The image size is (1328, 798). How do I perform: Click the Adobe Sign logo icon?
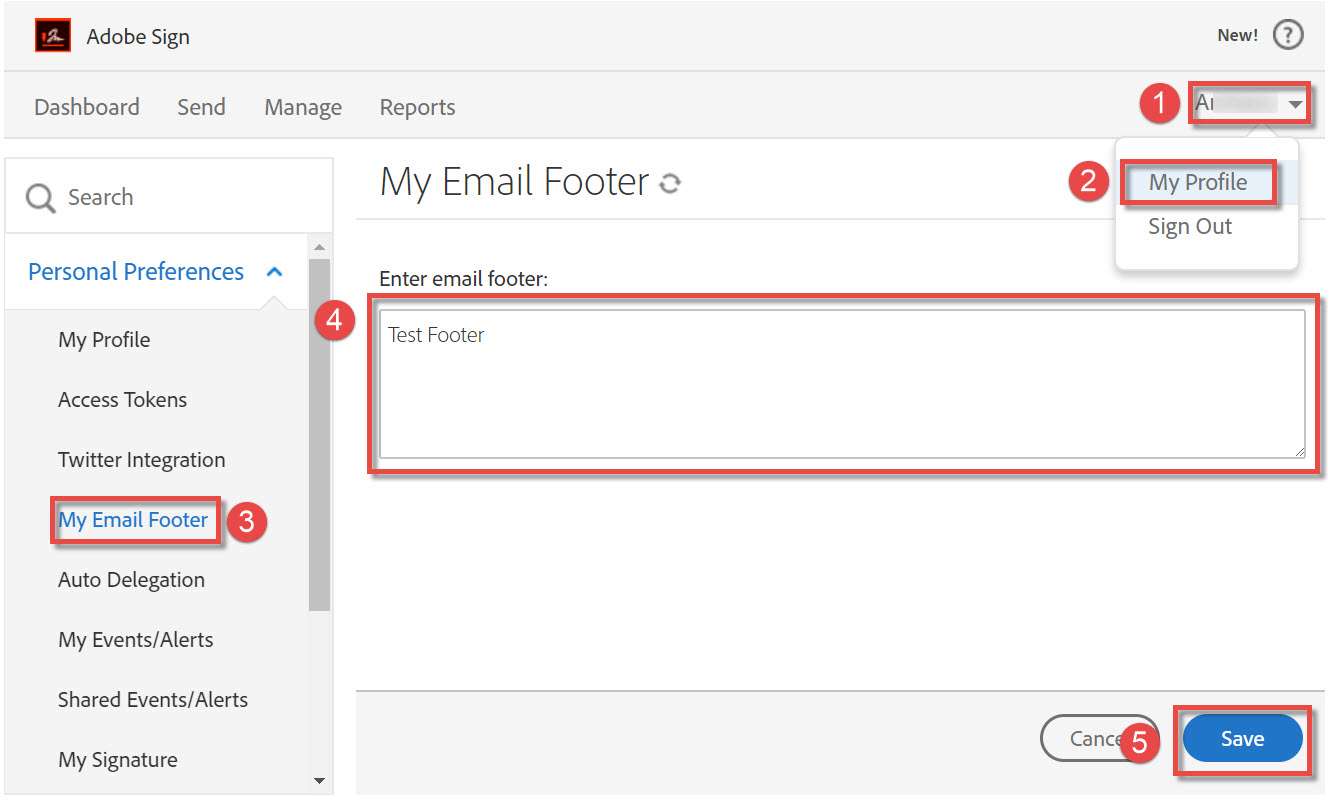point(53,36)
